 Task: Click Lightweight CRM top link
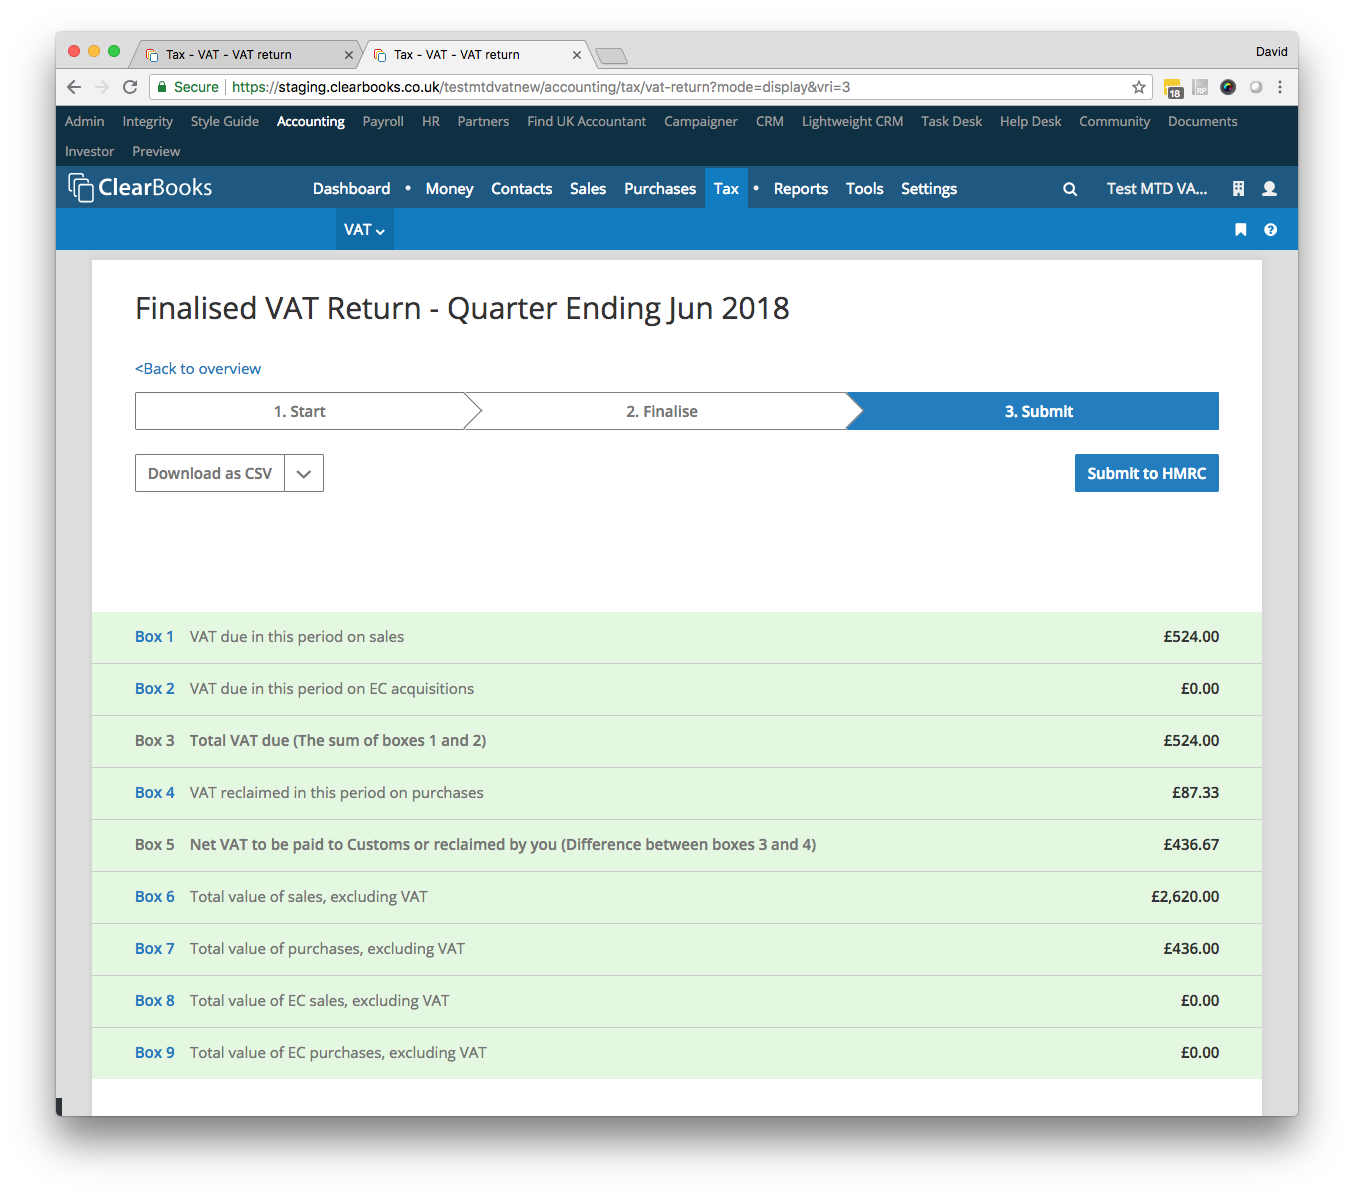(853, 122)
